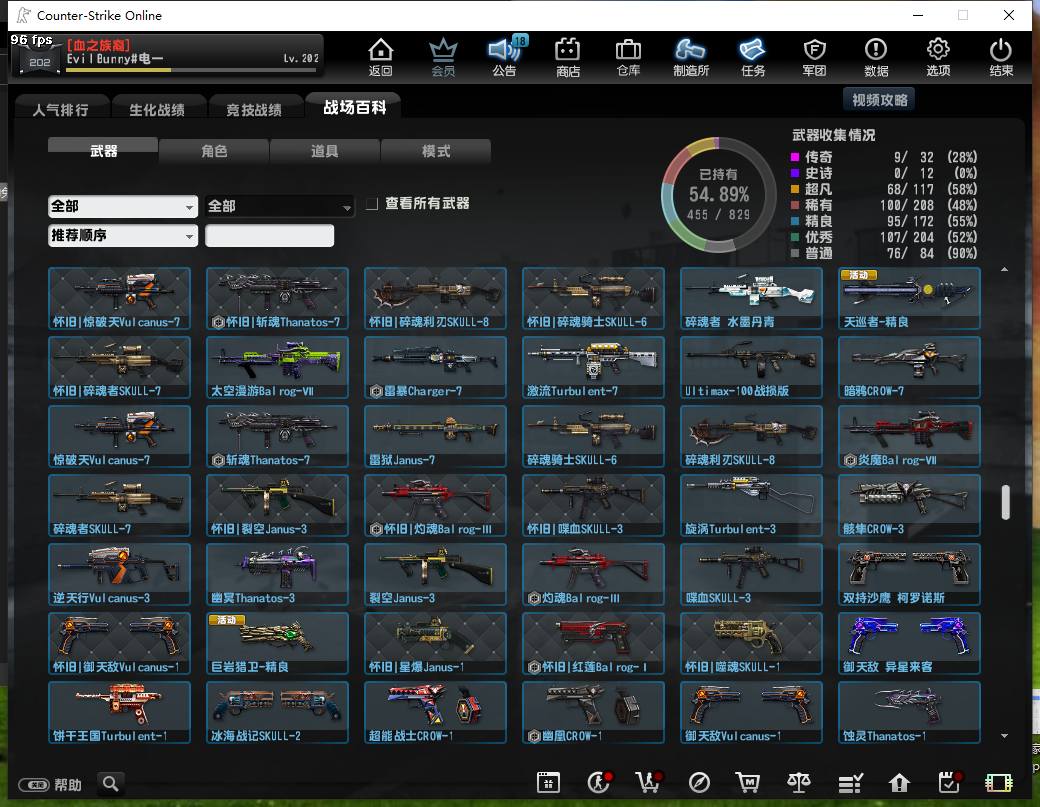Click the scrollbar down arrow of weapon list
Screen dimensions: 1040x807
(x=1005, y=735)
